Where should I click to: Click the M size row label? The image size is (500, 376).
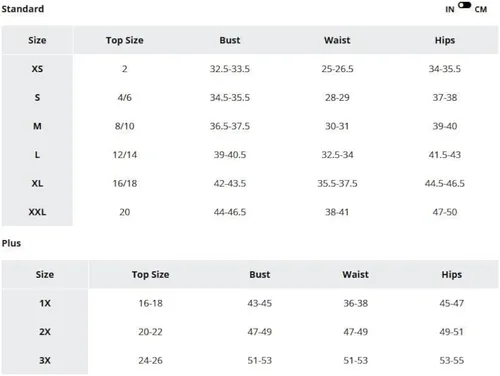tap(37, 126)
